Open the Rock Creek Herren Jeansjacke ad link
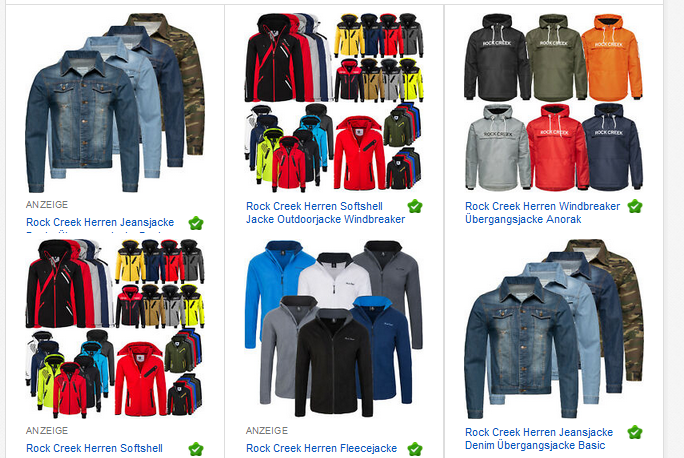 point(100,222)
